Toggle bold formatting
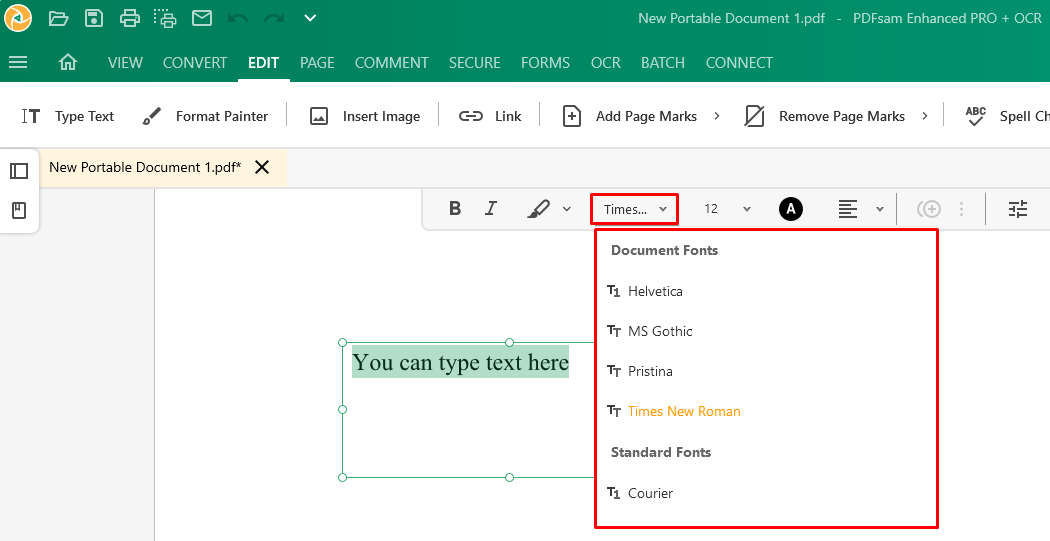This screenshot has width=1050, height=541. [455, 209]
